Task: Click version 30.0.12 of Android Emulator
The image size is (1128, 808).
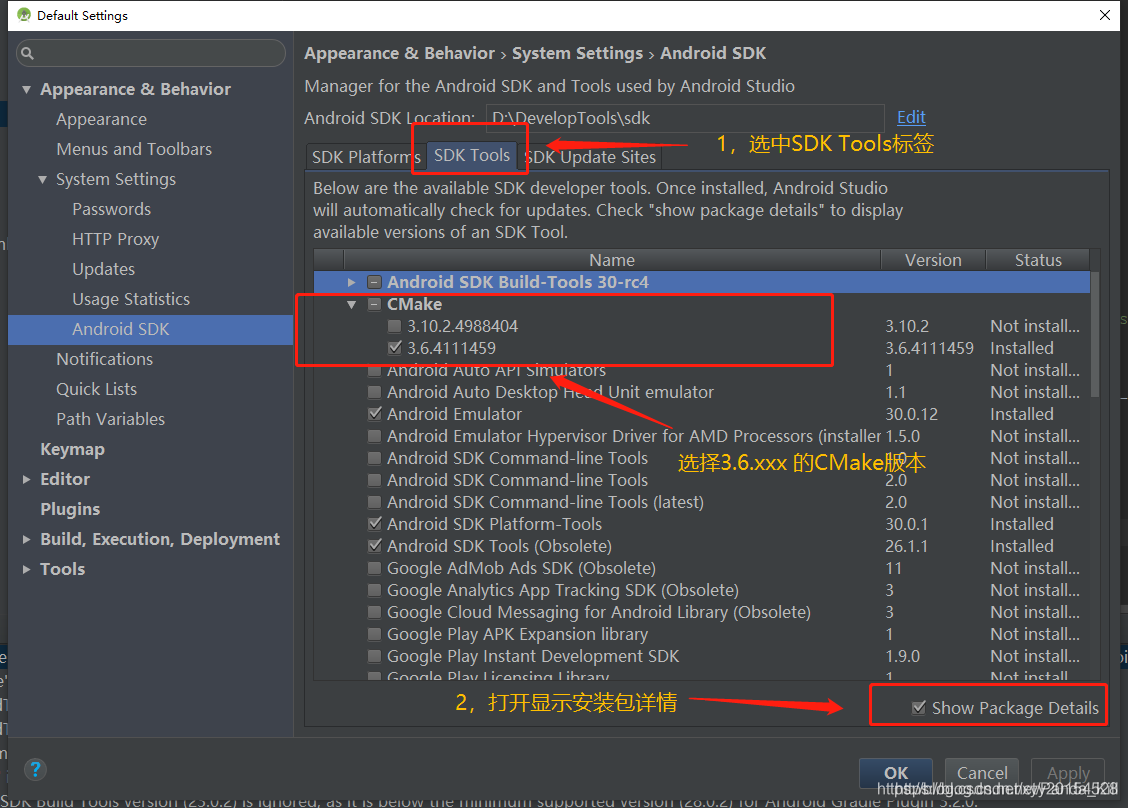Action: click(x=911, y=414)
